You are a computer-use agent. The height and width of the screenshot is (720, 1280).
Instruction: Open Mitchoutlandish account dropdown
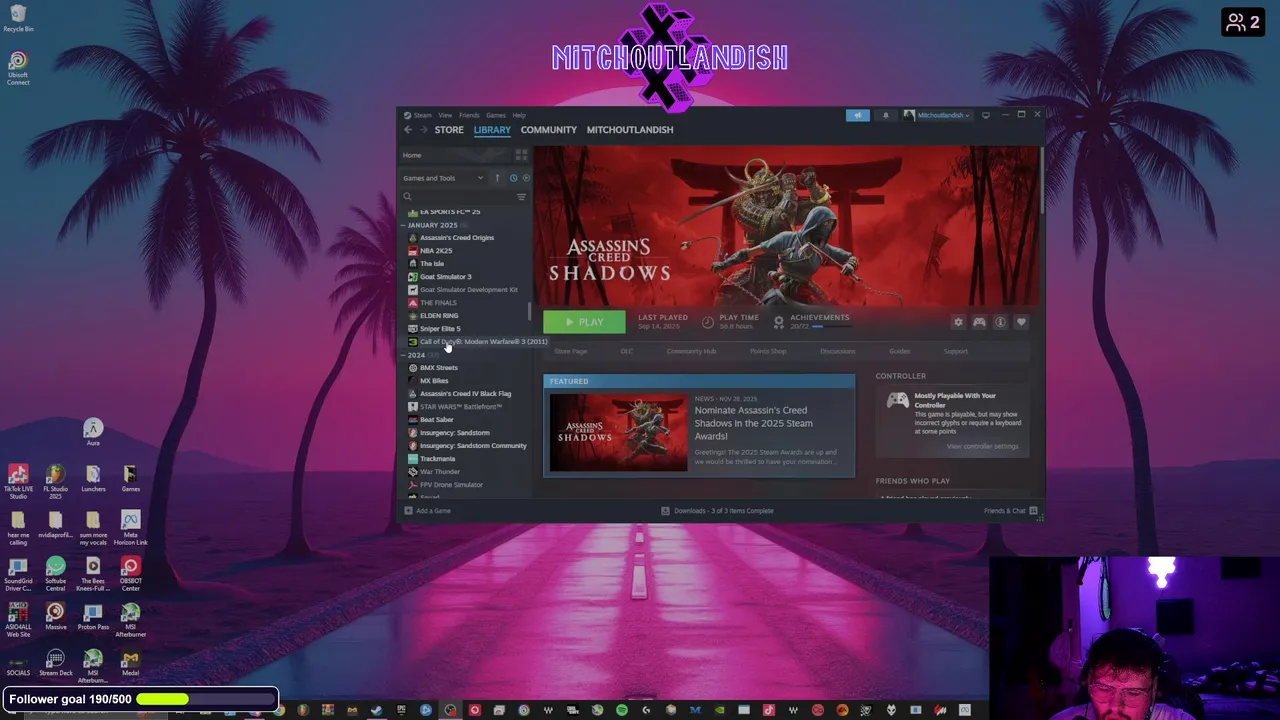tap(938, 115)
